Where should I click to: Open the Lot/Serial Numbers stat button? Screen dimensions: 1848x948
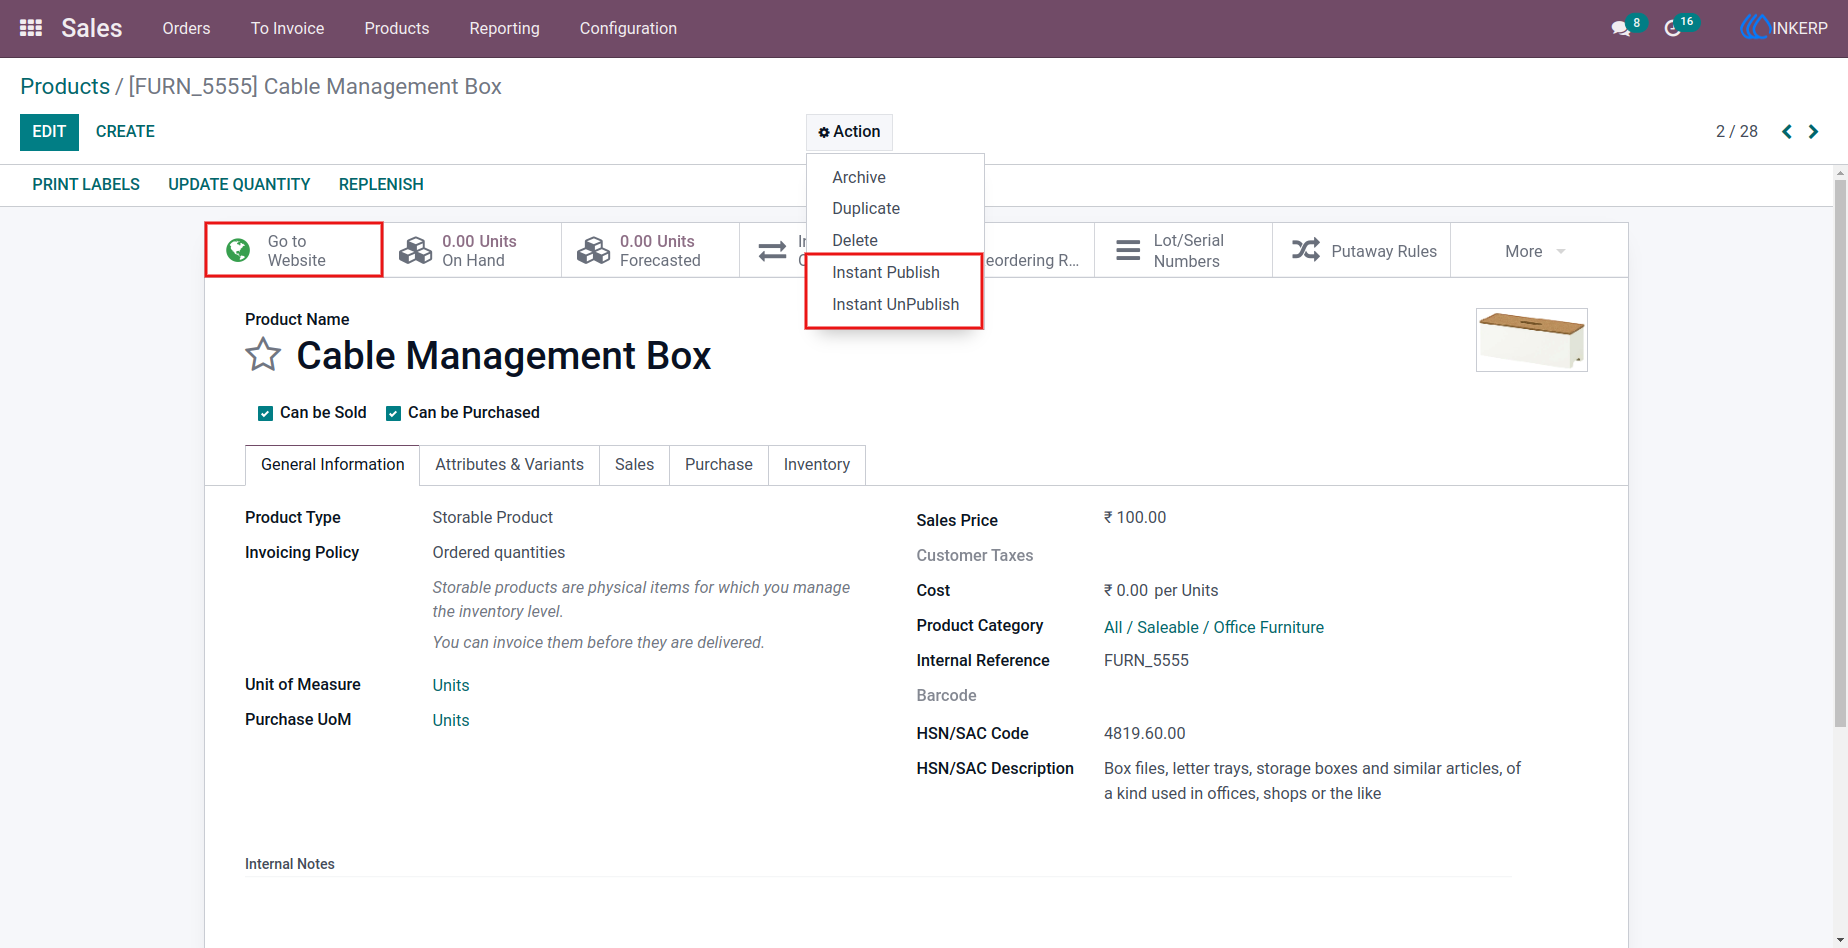(1184, 250)
